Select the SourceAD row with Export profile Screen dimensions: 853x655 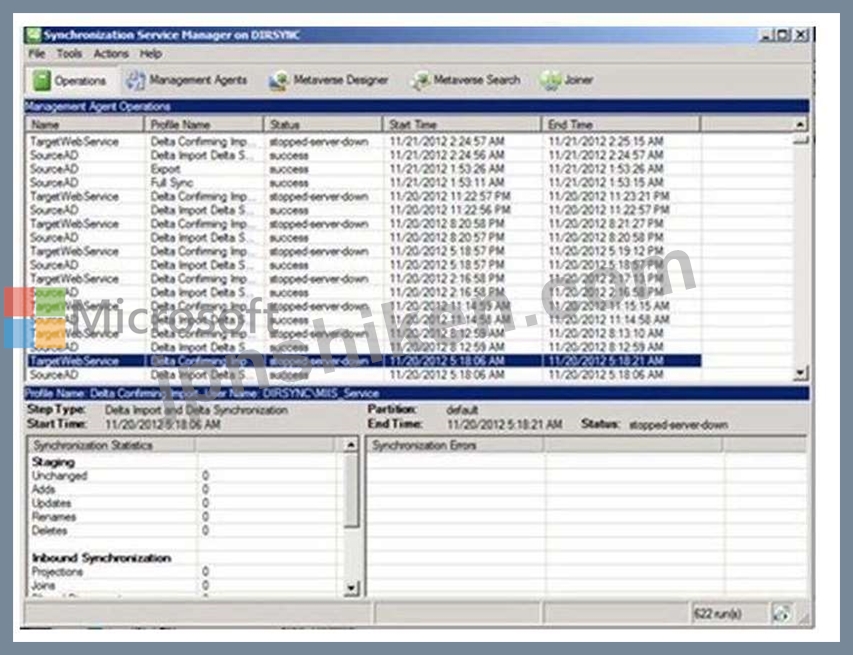coord(363,169)
